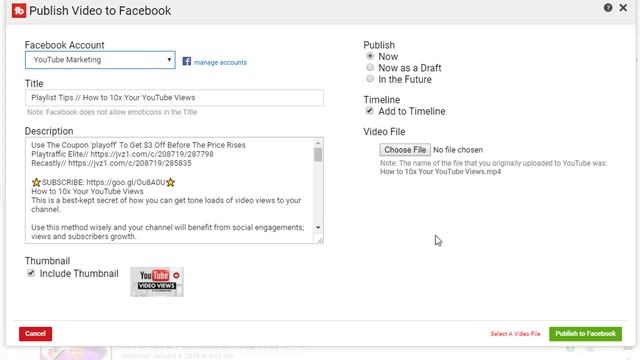Viewport: 640px width, 360px height.
Task: Click the Select A Video File text
Action: point(515,334)
